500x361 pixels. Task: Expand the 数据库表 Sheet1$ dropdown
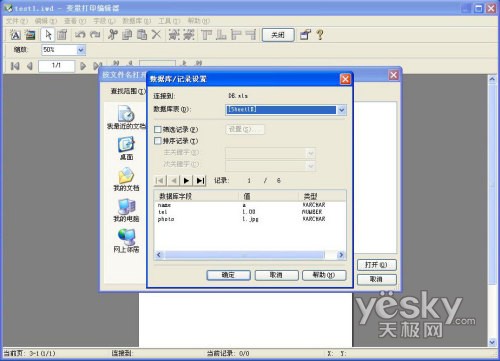pos(341,110)
